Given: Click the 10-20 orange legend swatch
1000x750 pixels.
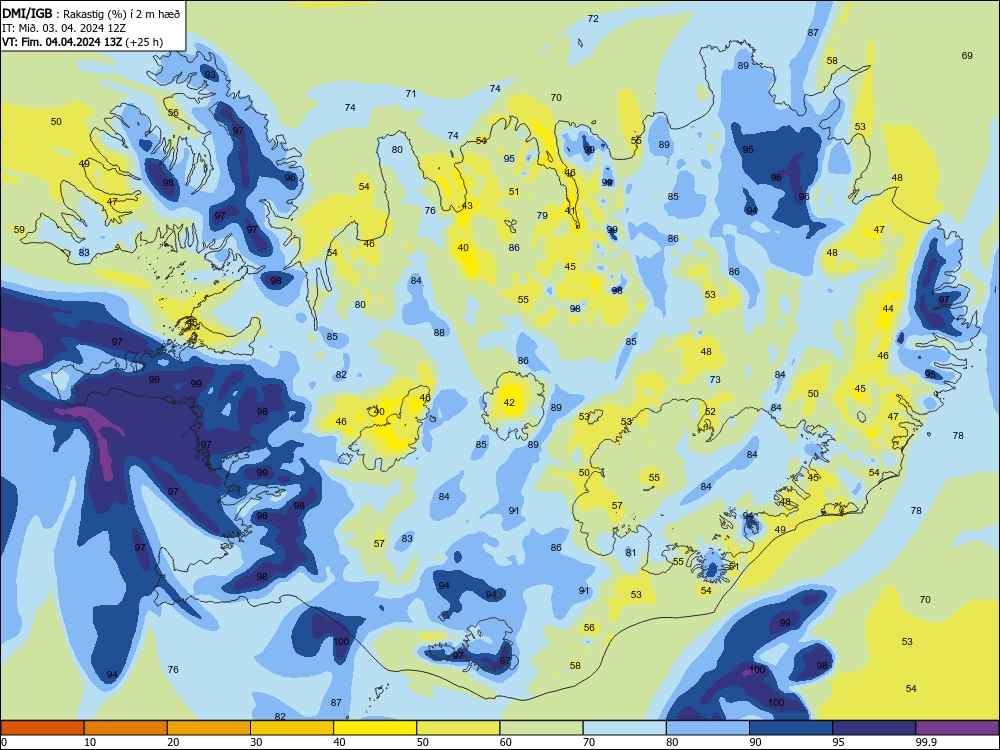Looking at the screenshot, I should pos(126,728).
